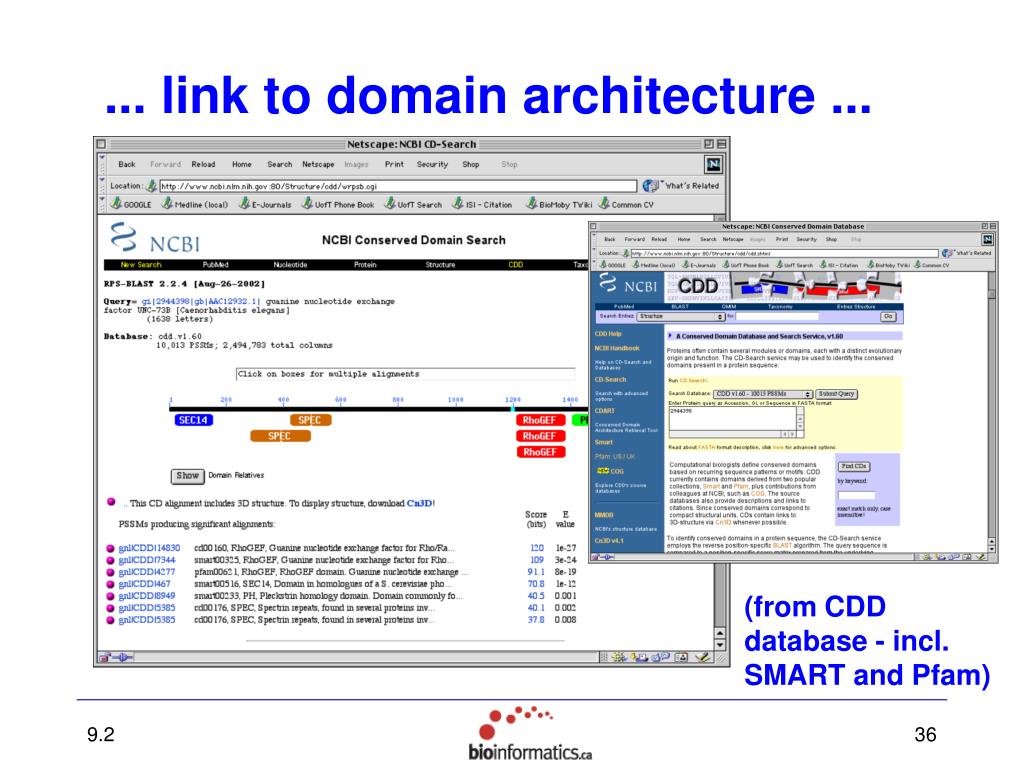Select CDD tab in the black navigation bar

(516, 265)
